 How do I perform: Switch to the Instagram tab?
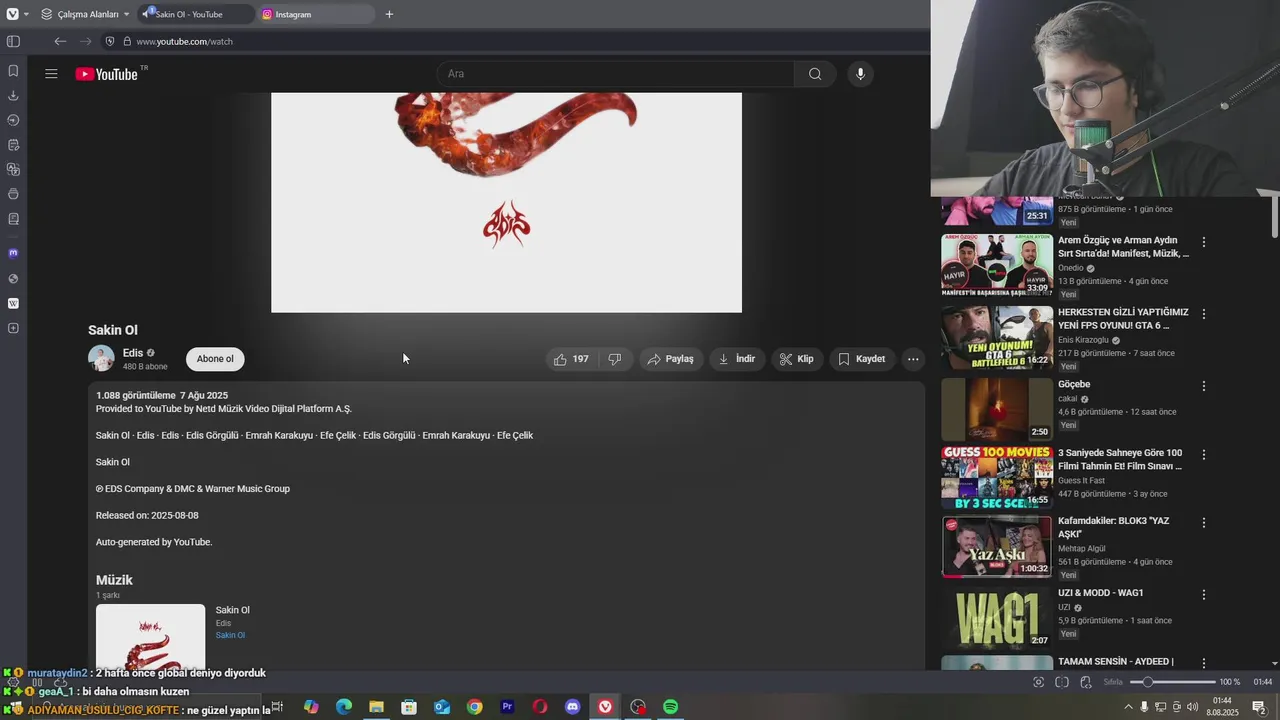[316, 14]
